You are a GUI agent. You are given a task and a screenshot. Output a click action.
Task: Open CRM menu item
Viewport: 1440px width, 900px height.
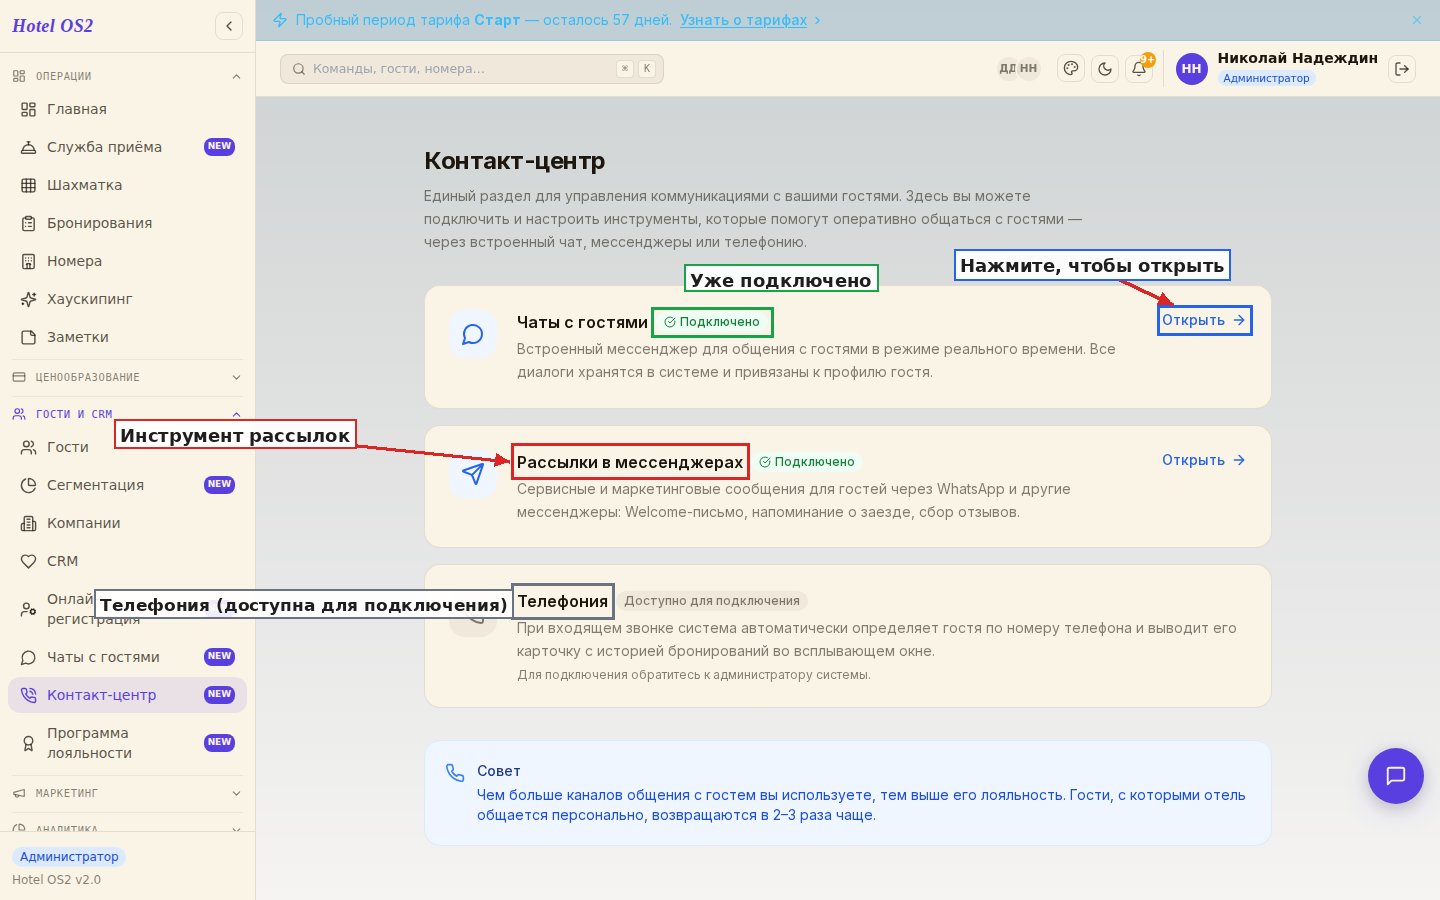127,561
